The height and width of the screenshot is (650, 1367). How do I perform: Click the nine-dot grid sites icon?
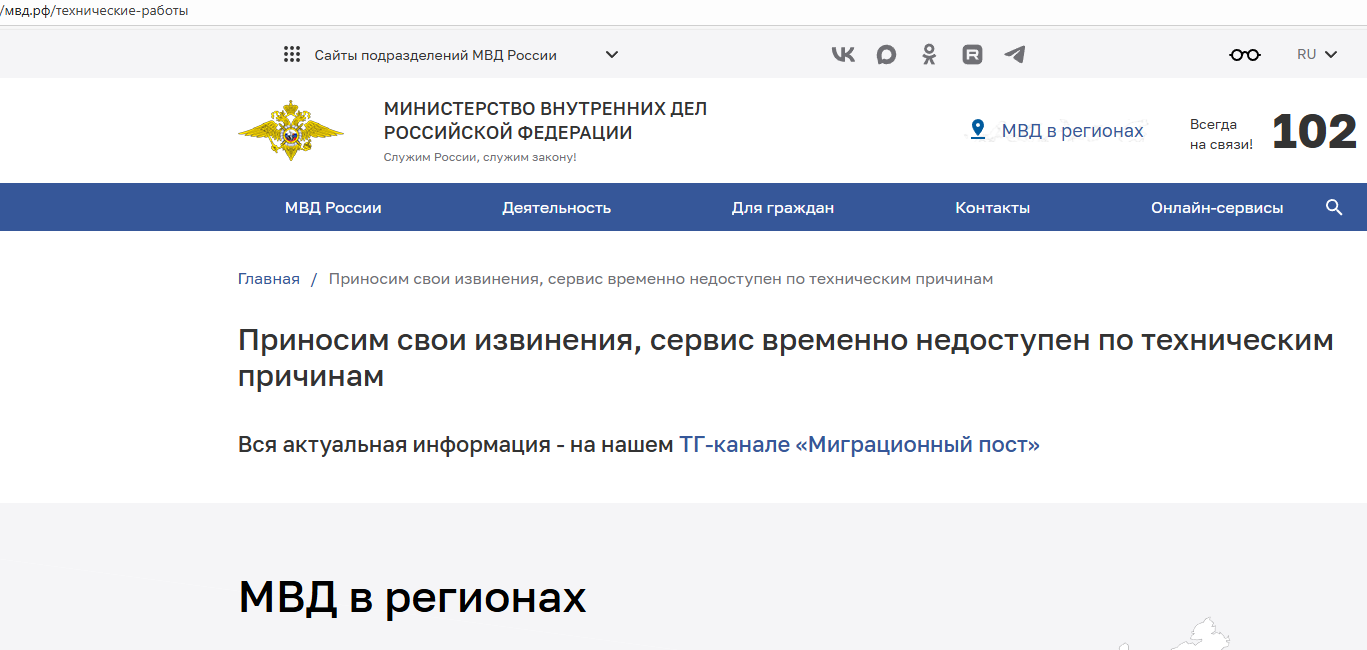tap(292, 55)
